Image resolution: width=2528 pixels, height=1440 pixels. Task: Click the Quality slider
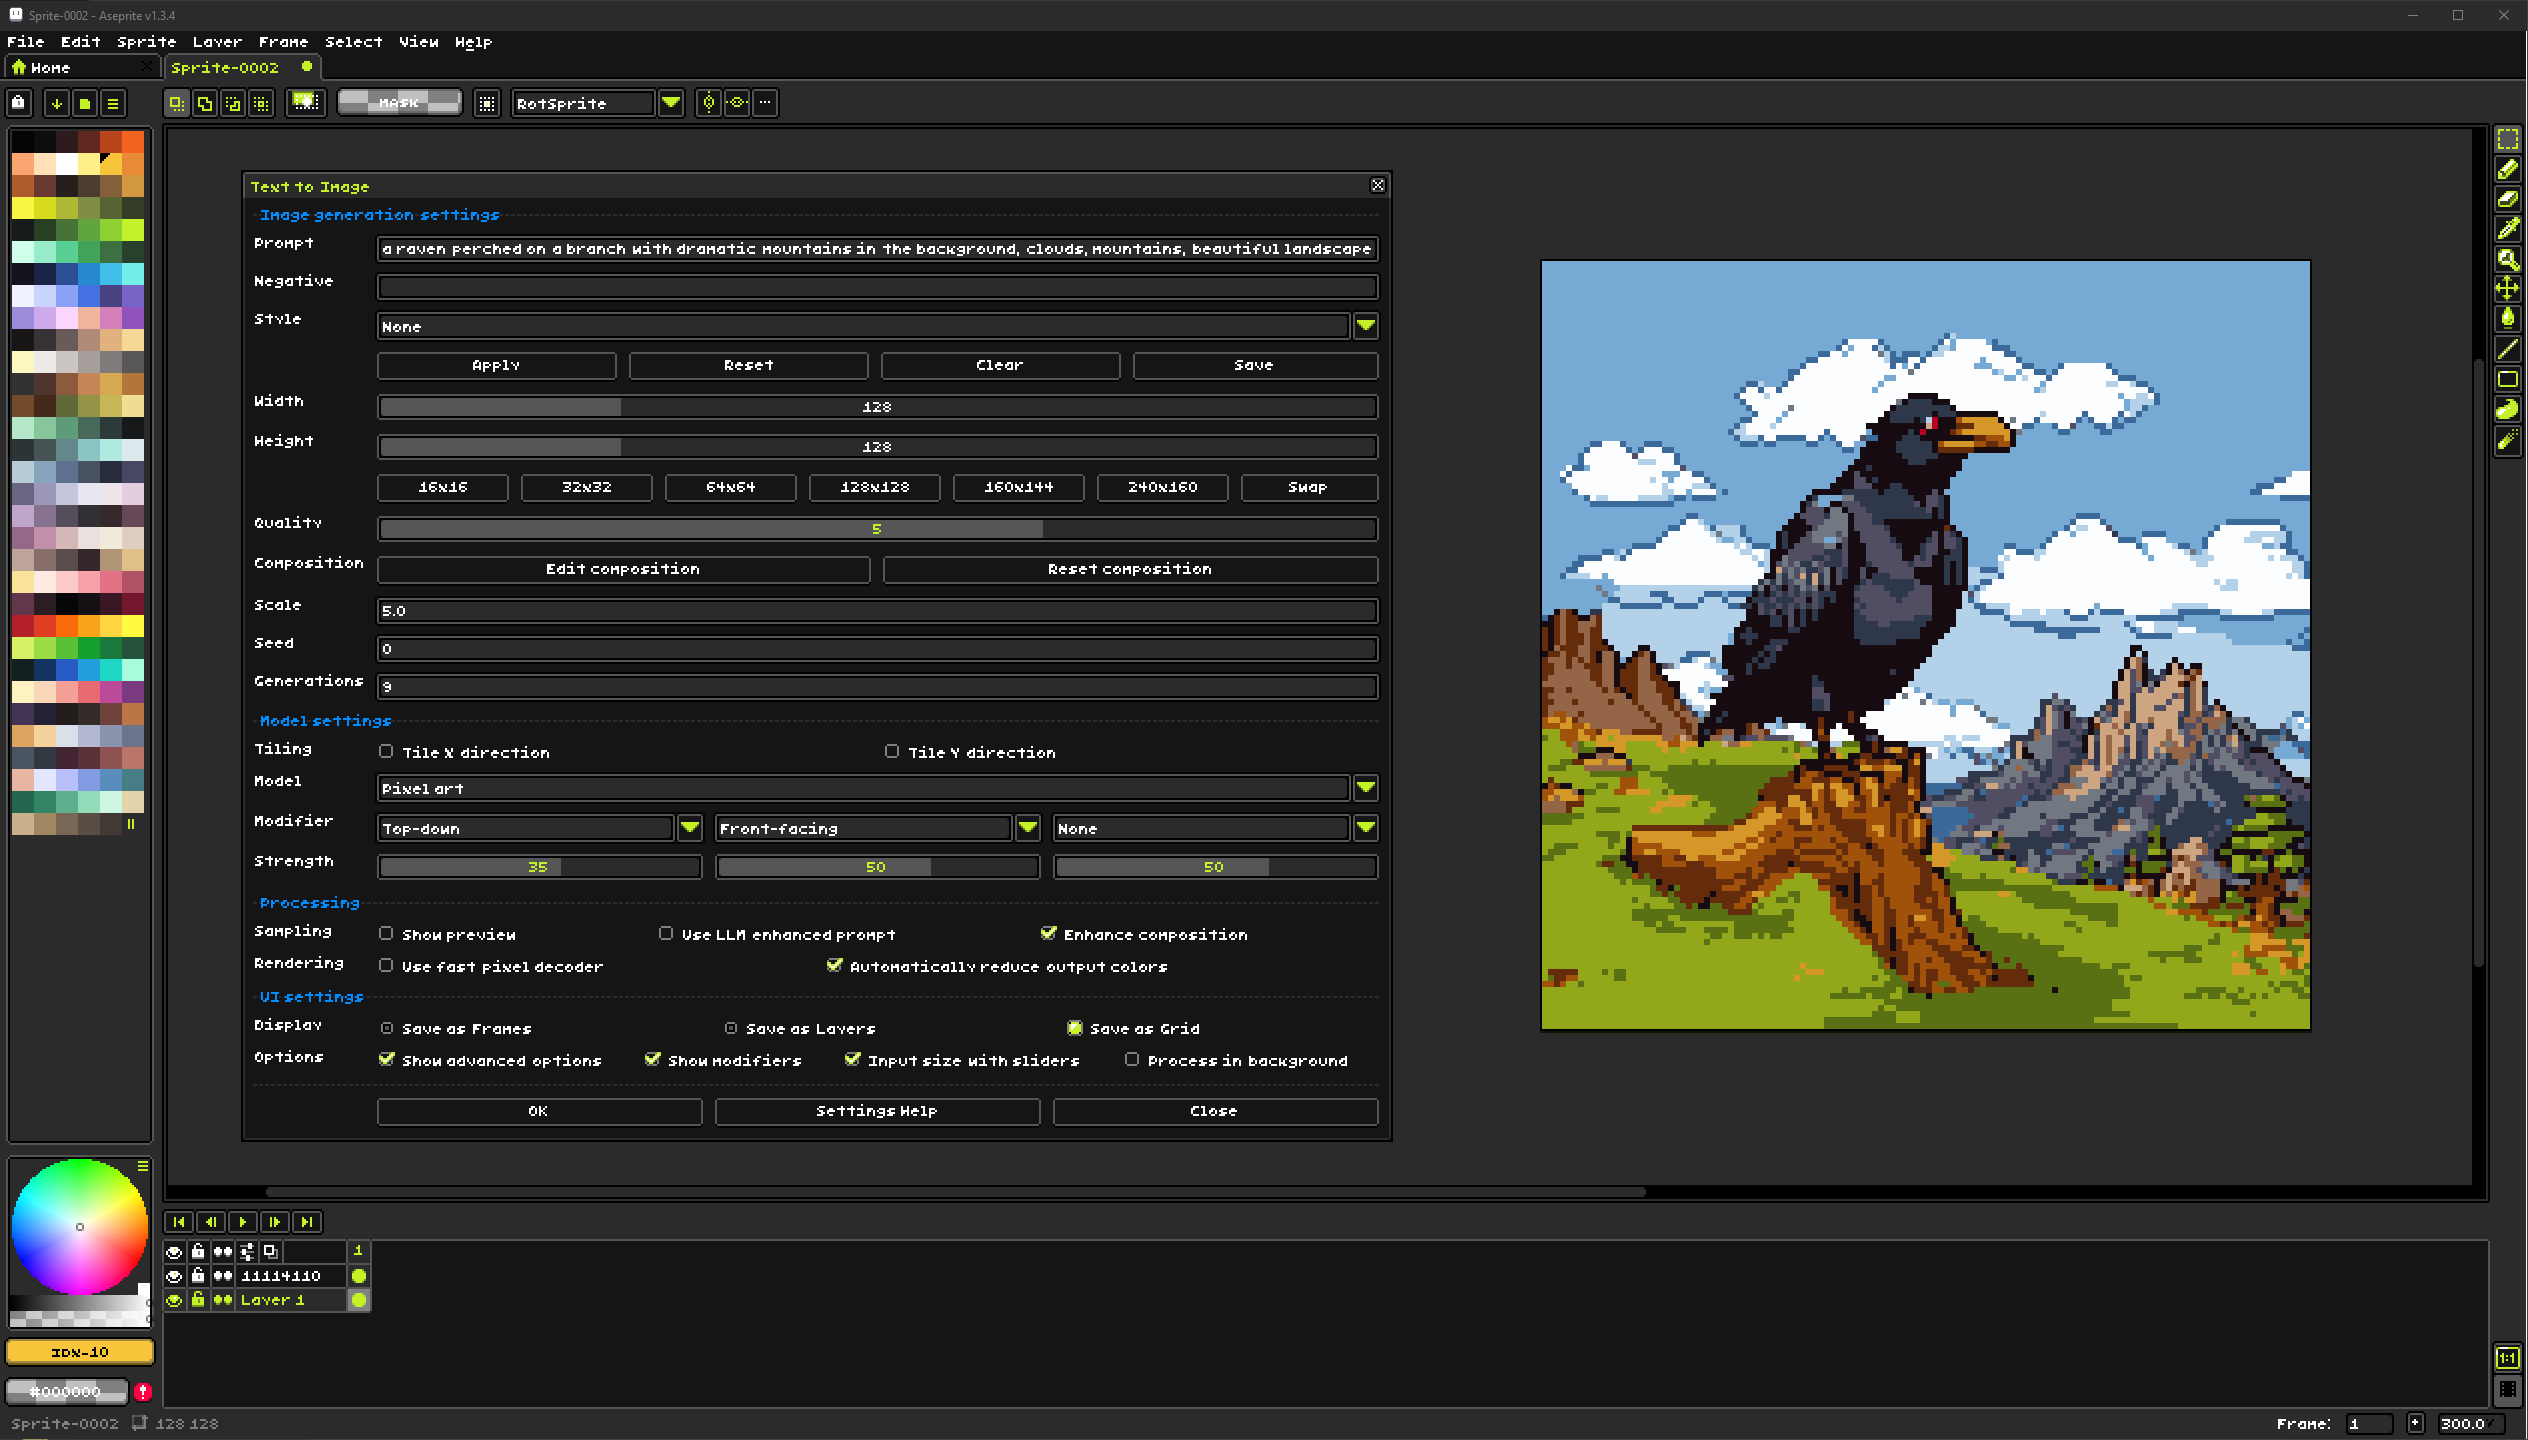point(877,529)
